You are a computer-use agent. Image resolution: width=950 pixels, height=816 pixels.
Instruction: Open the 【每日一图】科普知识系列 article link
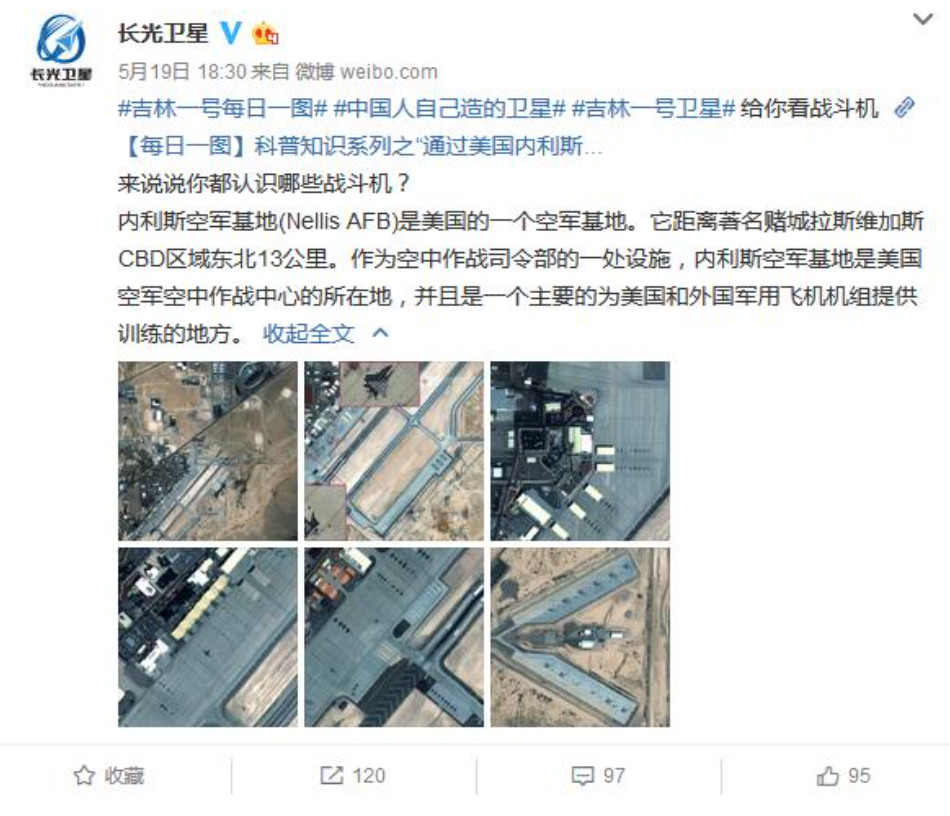(360, 146)
